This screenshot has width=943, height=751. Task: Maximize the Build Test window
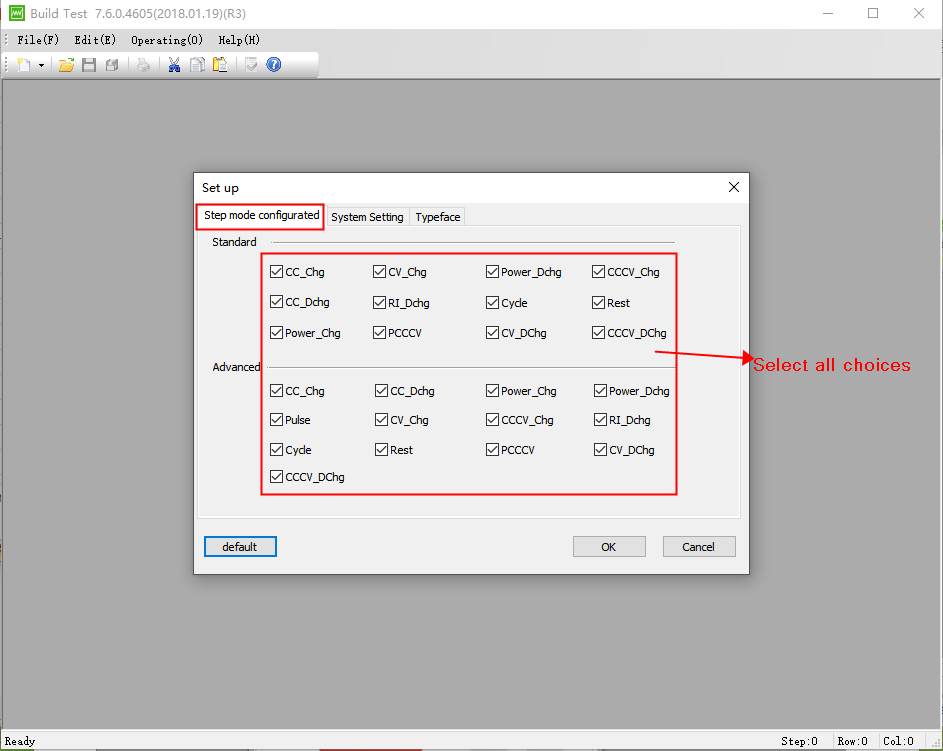tap(873, 13)
